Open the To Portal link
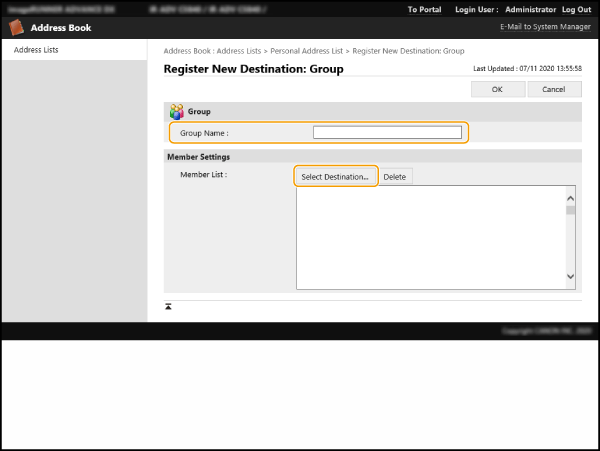Screen dimensions: 600x451 pos(424,10)
